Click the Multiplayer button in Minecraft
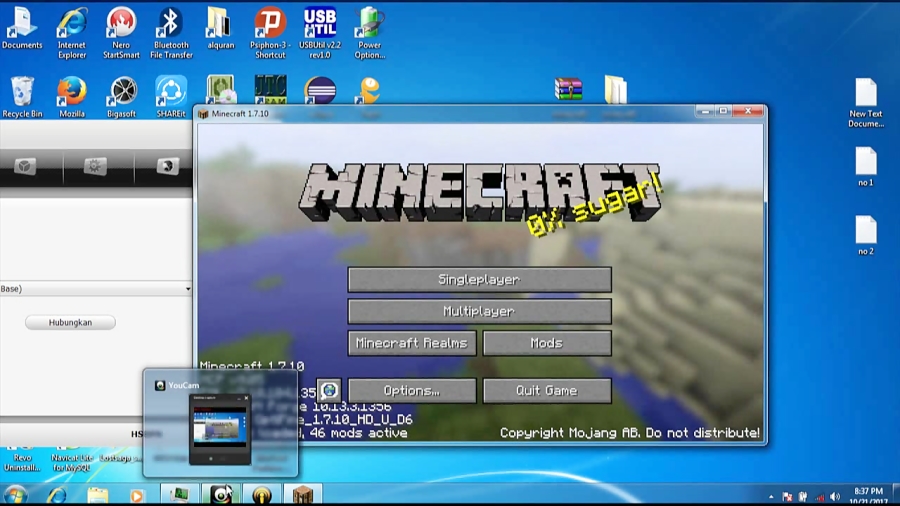Viewport: 900px width, 506px height. pos(479,311)
